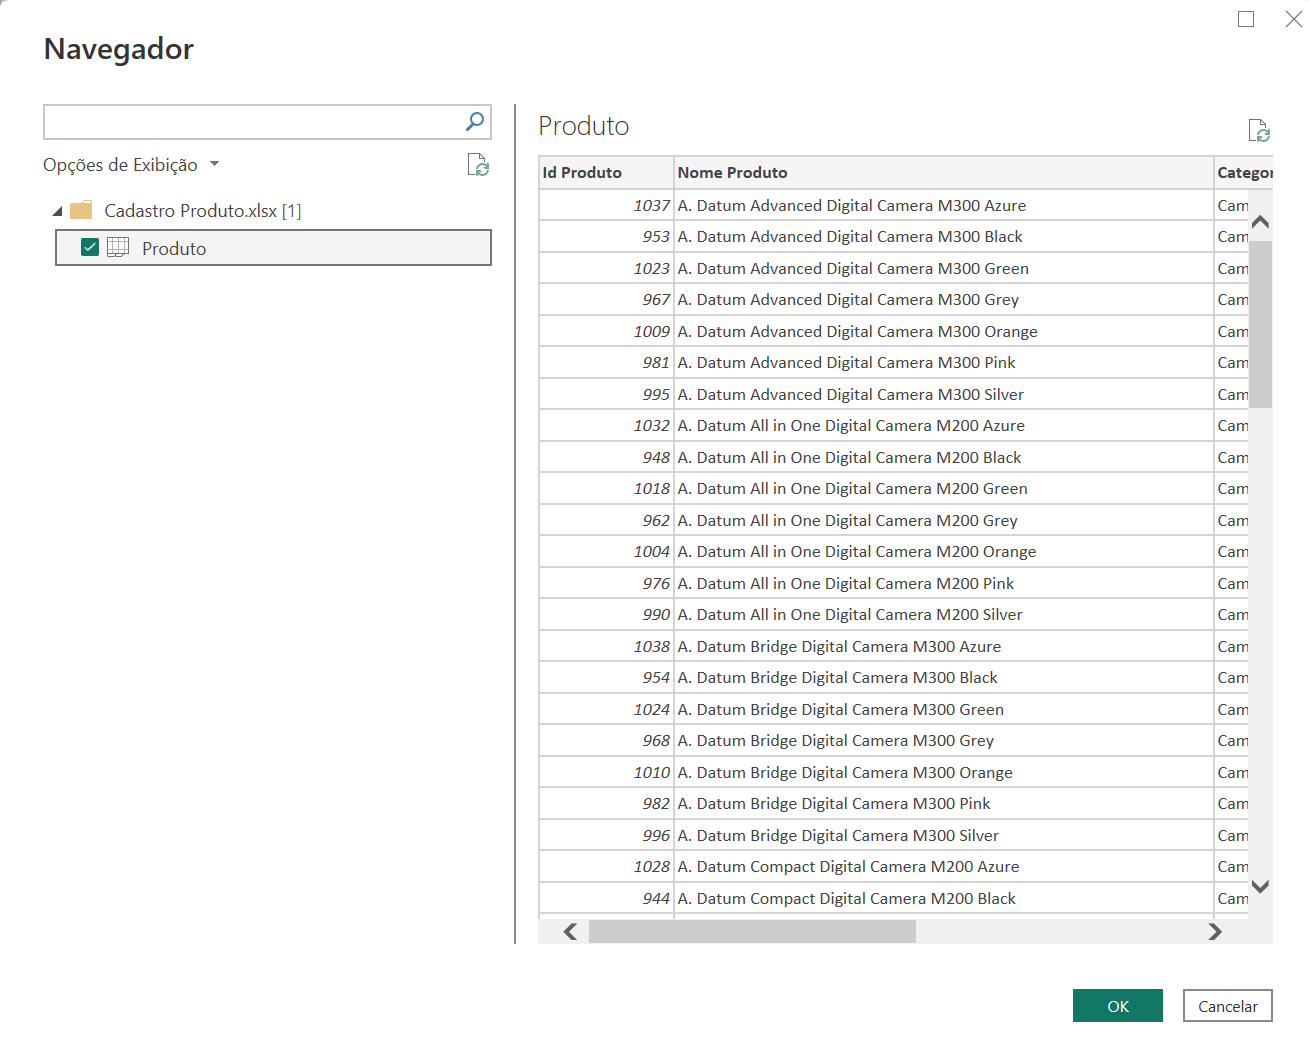This screenshot has height=1041, width=1309.
Task: Click Id Produto cell 953
Action: coord(606,236)
